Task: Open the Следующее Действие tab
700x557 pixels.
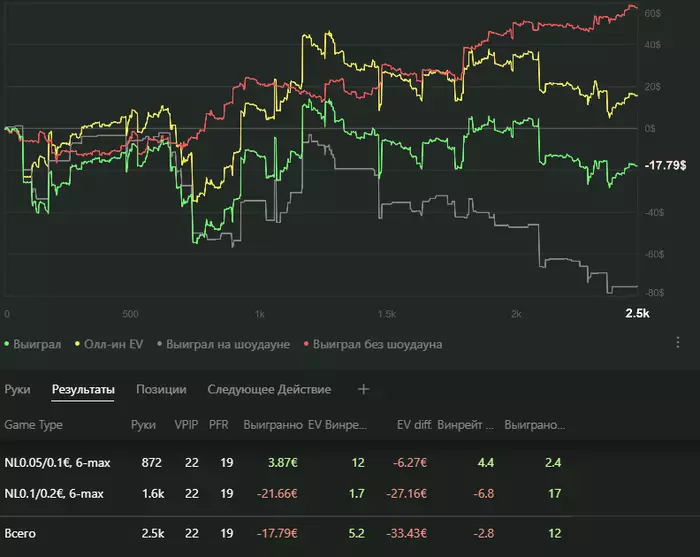Action: click(269, 389)
